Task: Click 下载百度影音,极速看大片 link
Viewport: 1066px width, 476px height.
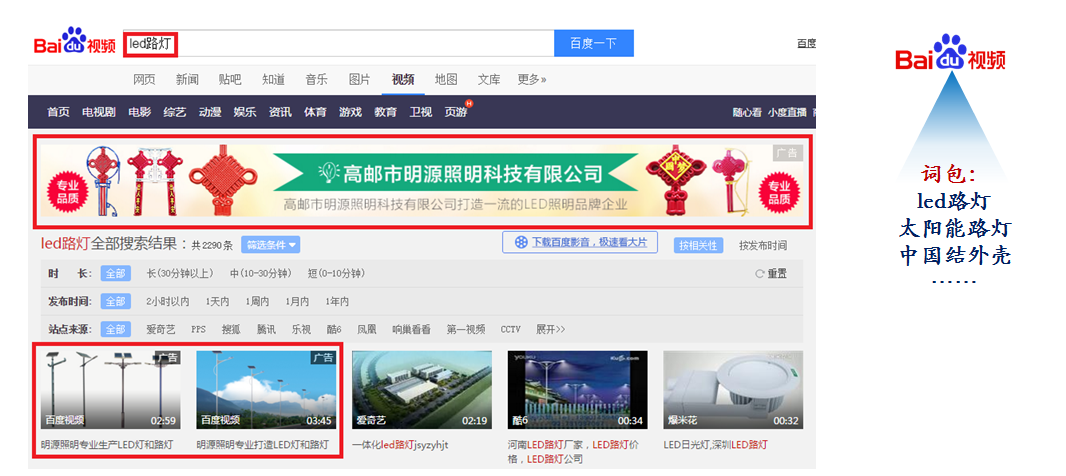Action: [x=589, y=242]
